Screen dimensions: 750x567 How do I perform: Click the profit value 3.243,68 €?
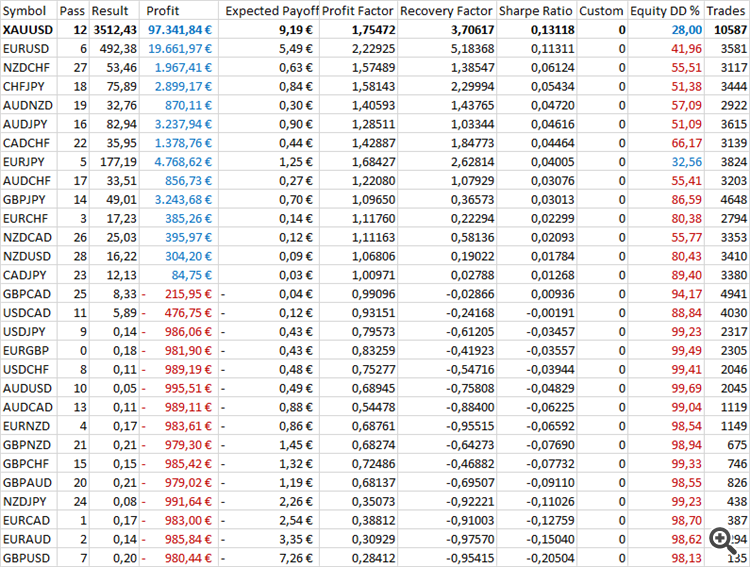(183, 200)
